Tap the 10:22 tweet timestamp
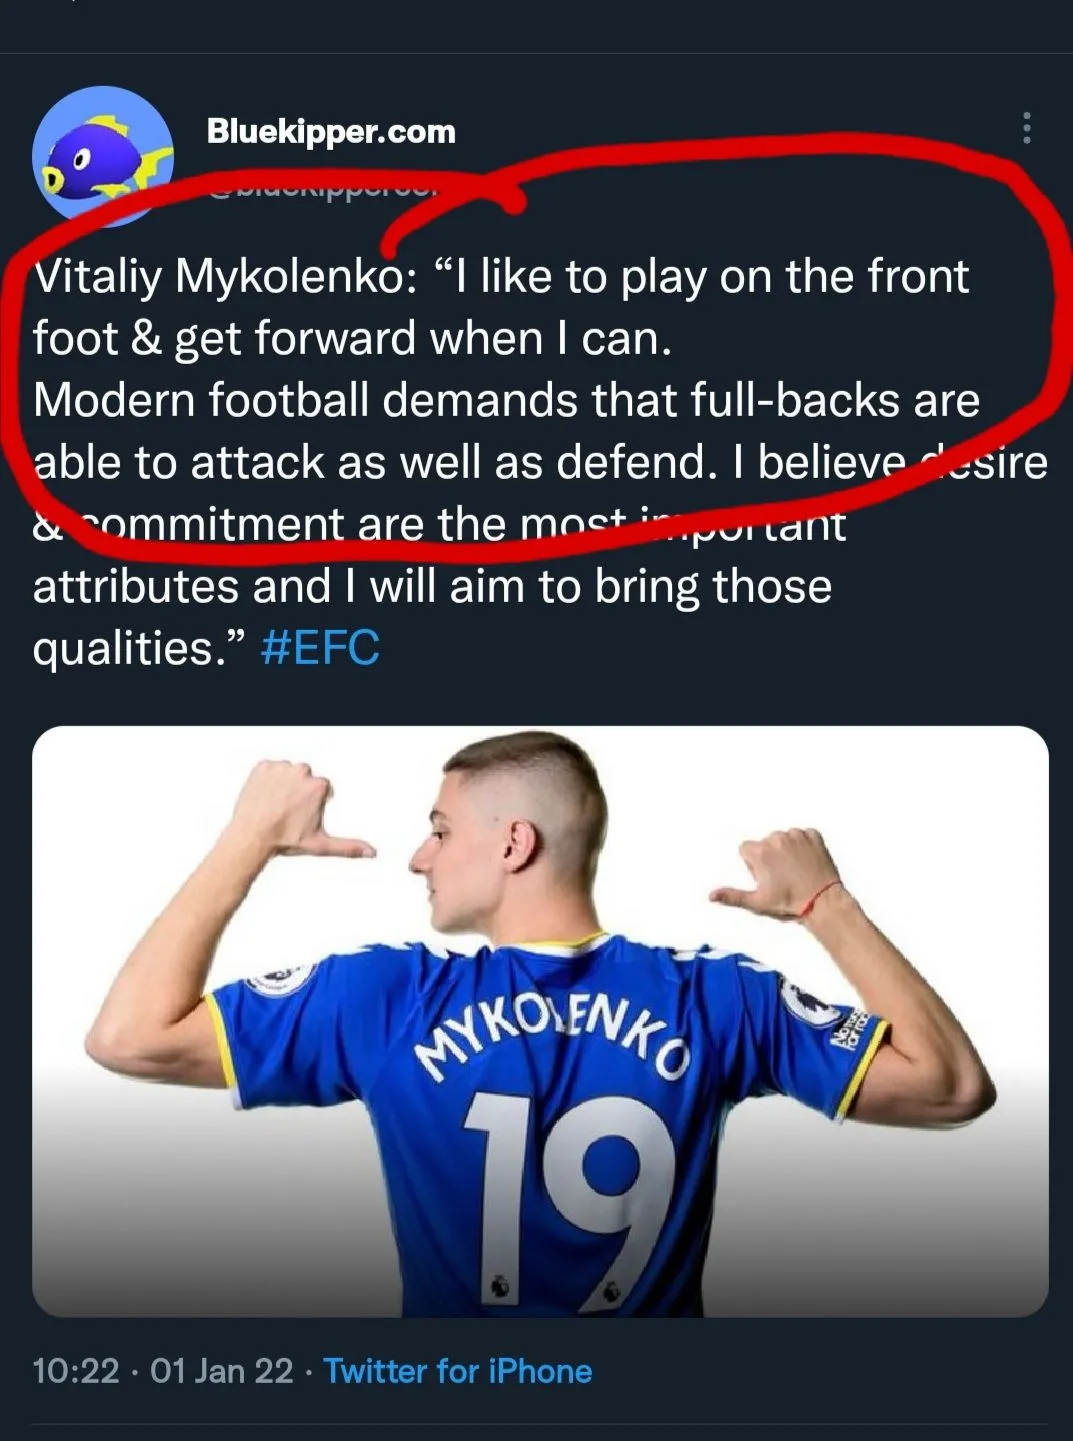The height and width of the screenshot is (1441, 1073). (x=76, y=1371)
